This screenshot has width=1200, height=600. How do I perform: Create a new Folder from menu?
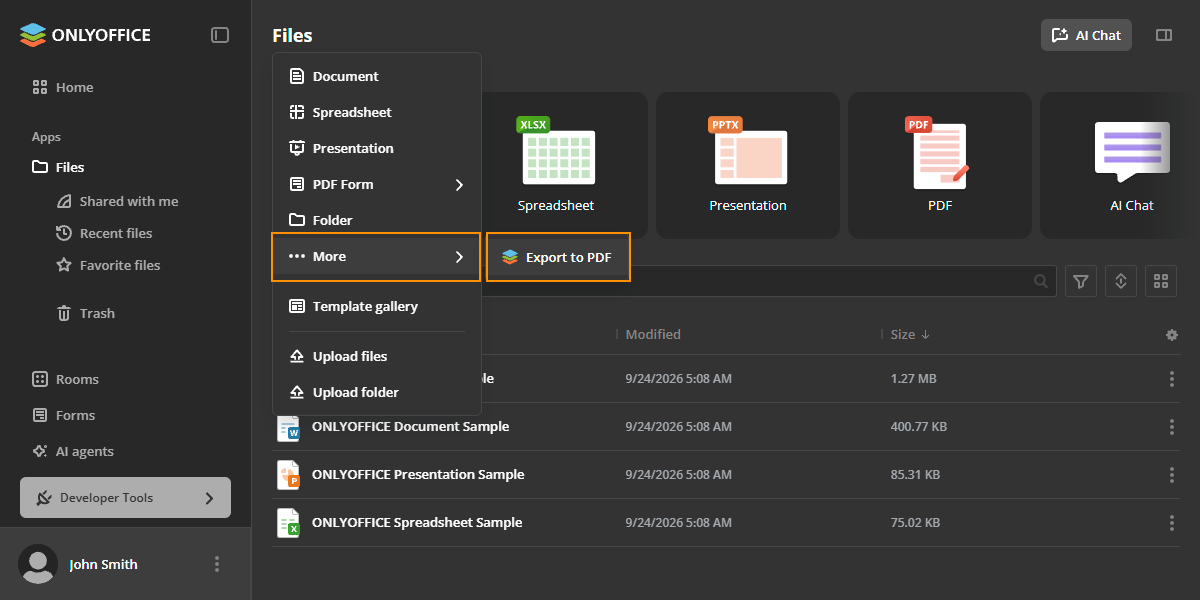[x=377, y=220]
